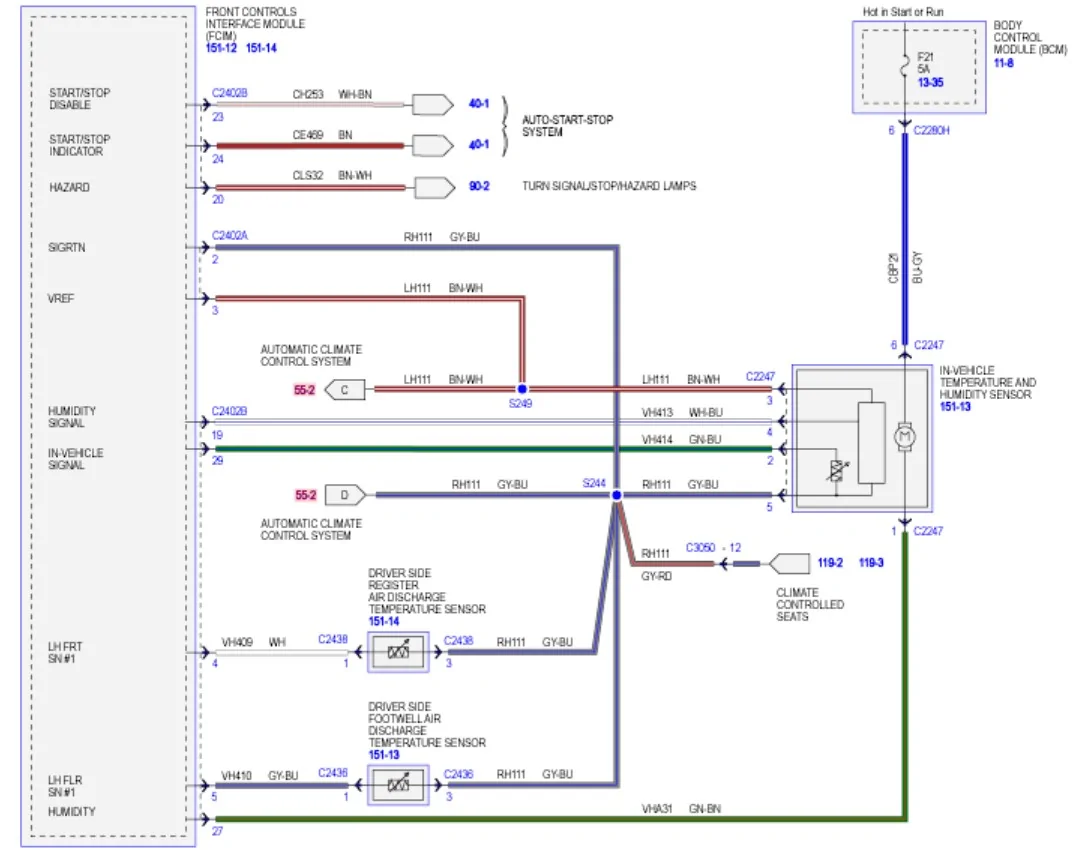Click the SIGRTN pin label
This screenshot has height=850, width=1087.
pos(67,248)
